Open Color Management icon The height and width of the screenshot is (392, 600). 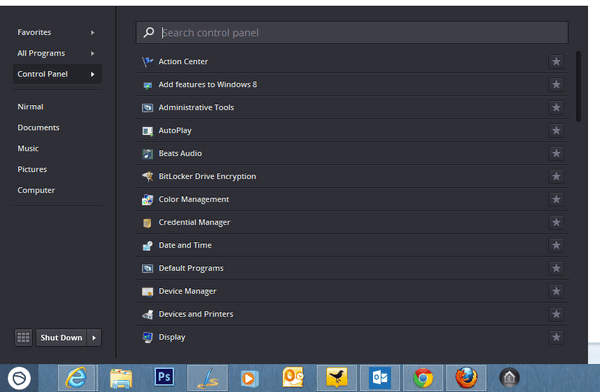[147, 199]
